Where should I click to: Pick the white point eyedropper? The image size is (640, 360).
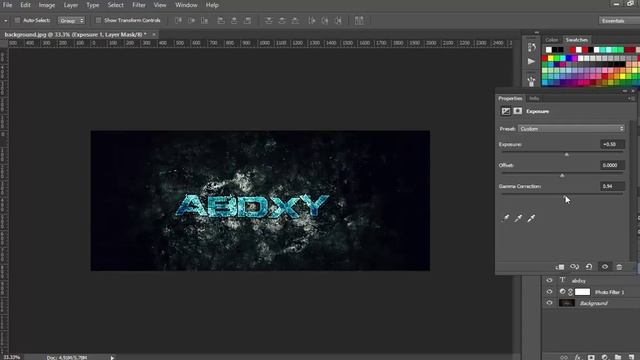[x=531, y=218]
